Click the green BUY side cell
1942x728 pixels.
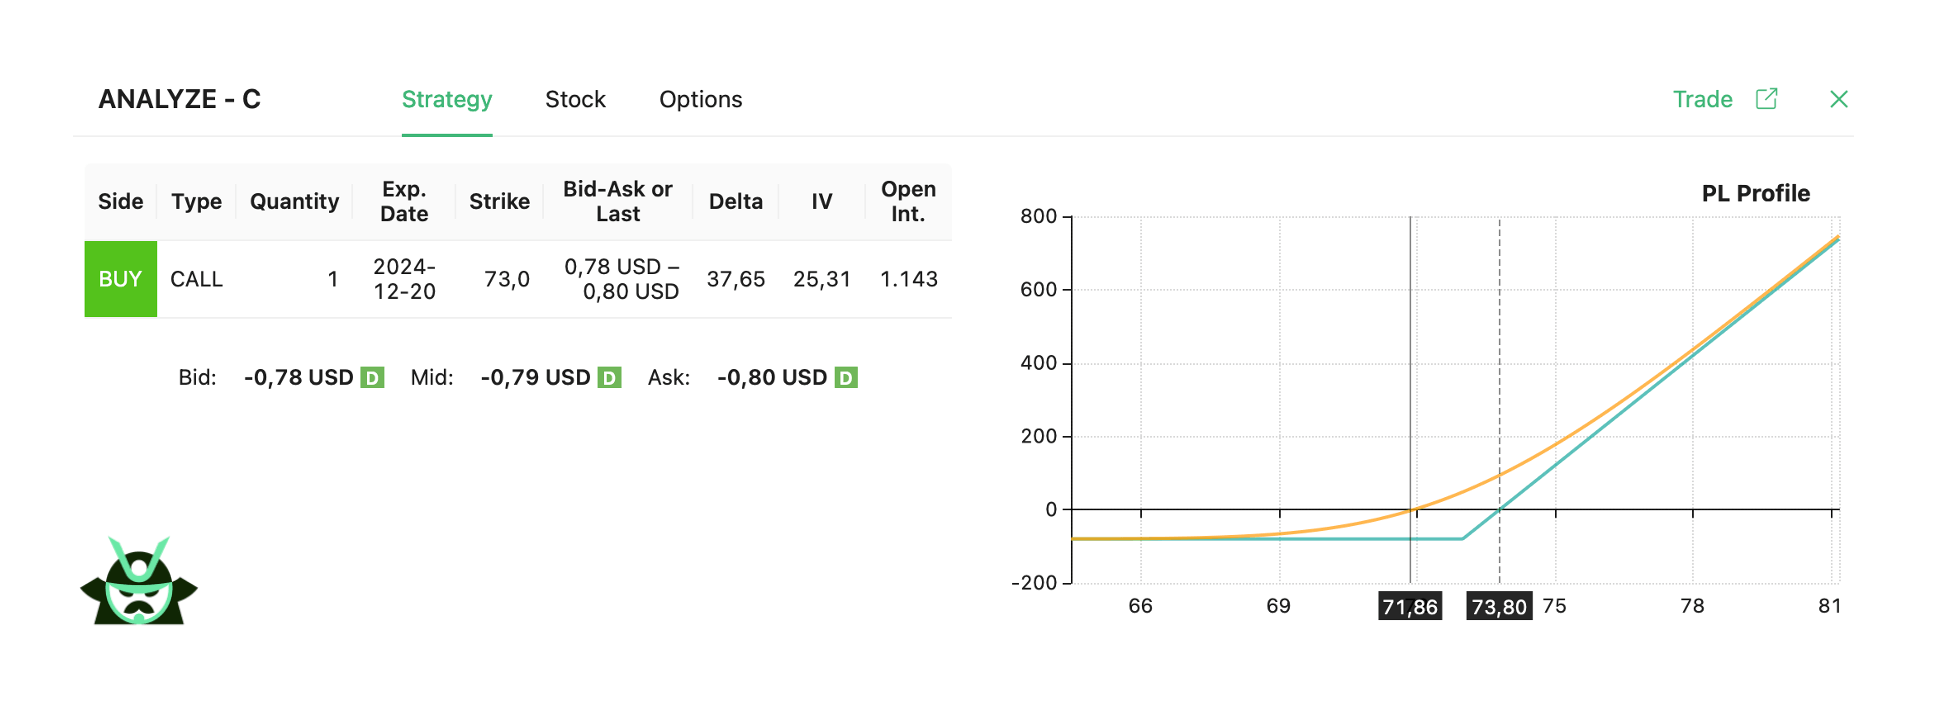click(120, 279)
